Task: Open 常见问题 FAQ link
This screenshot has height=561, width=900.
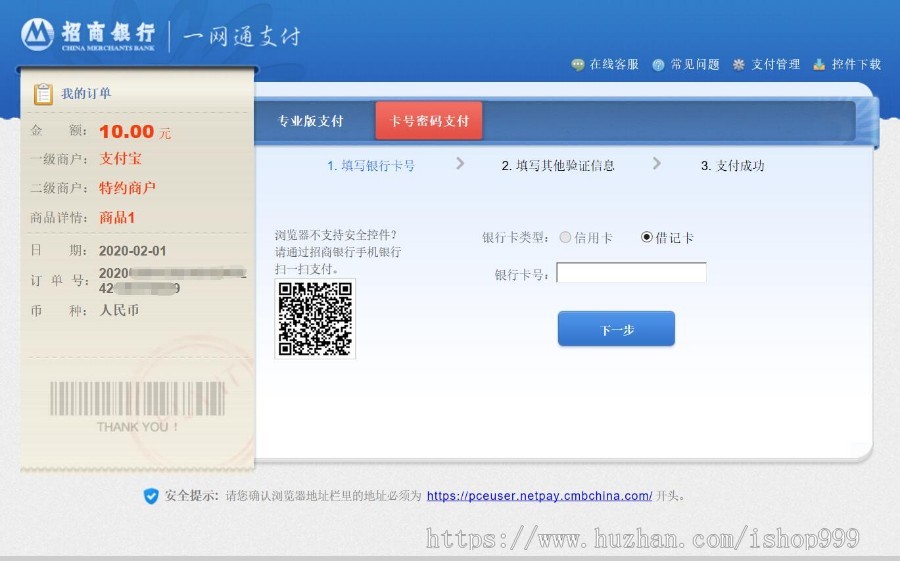Action: 695,64
